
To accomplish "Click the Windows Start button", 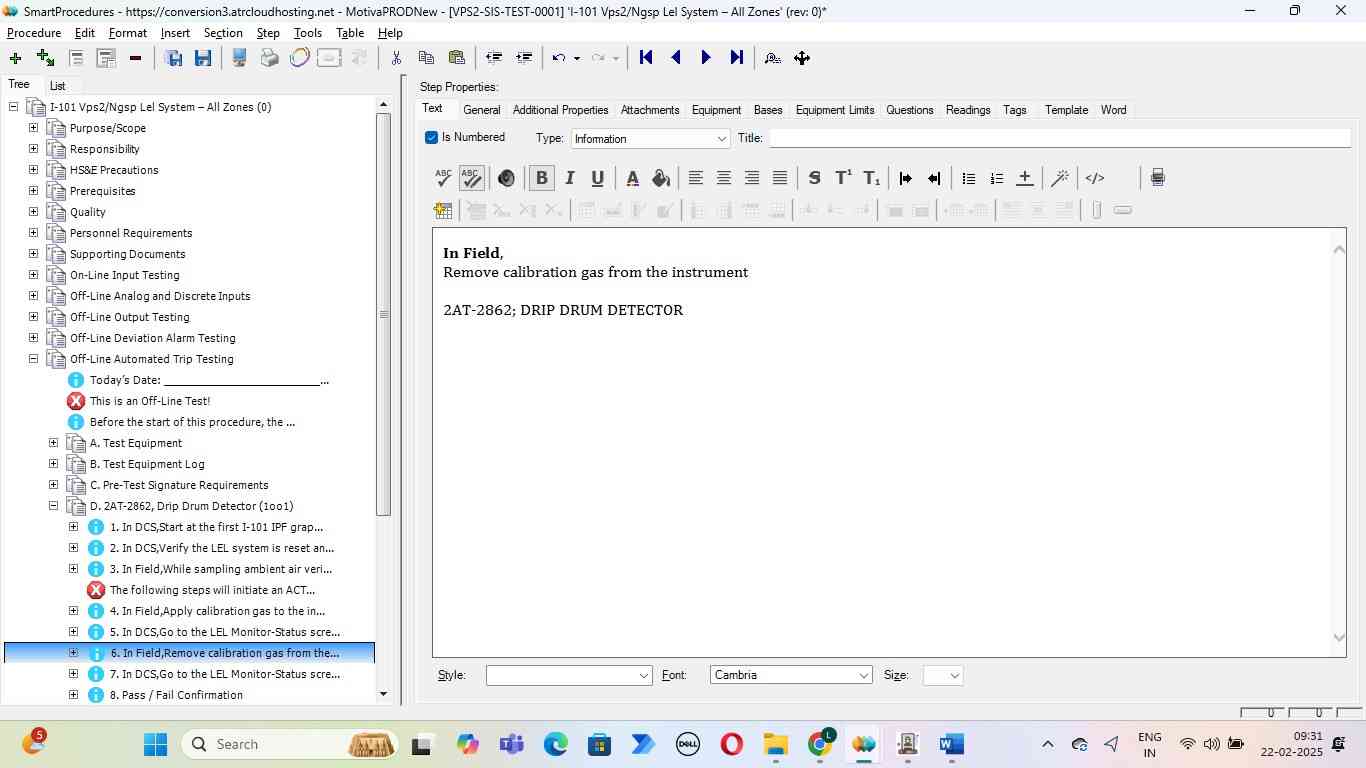I will pyautogui.click(x=155, y=744).
